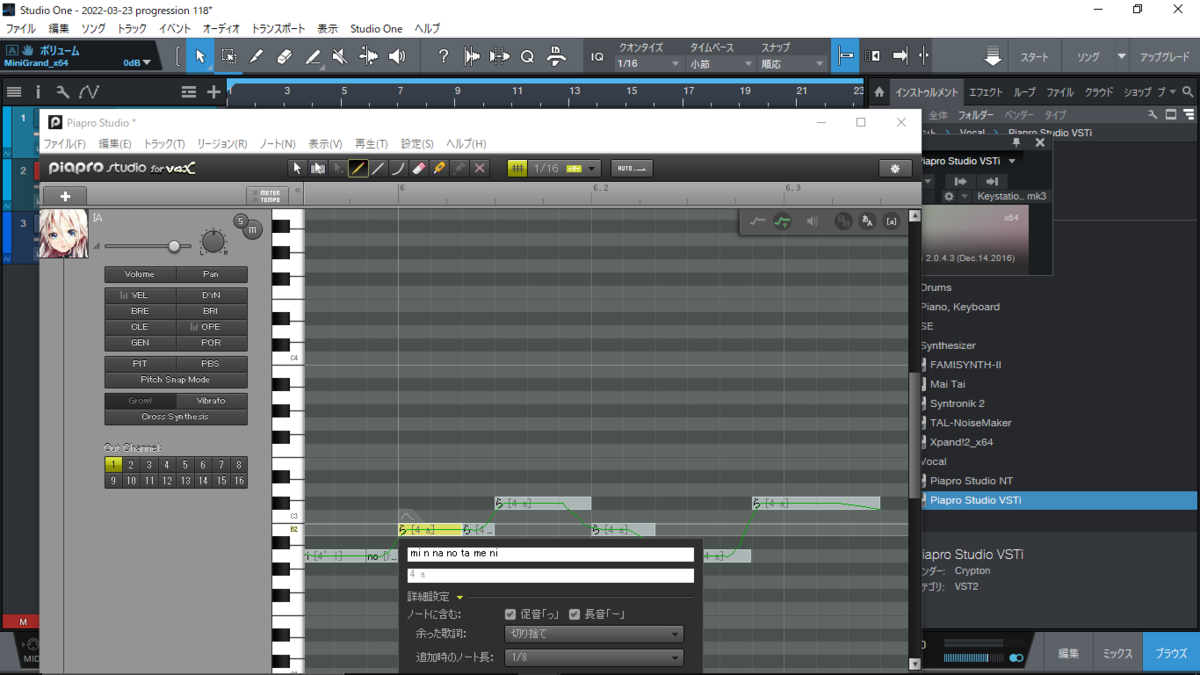Select Piapro arrow pointer tool
Viewport: 1200px width, 675px height.
pos(297,168)
